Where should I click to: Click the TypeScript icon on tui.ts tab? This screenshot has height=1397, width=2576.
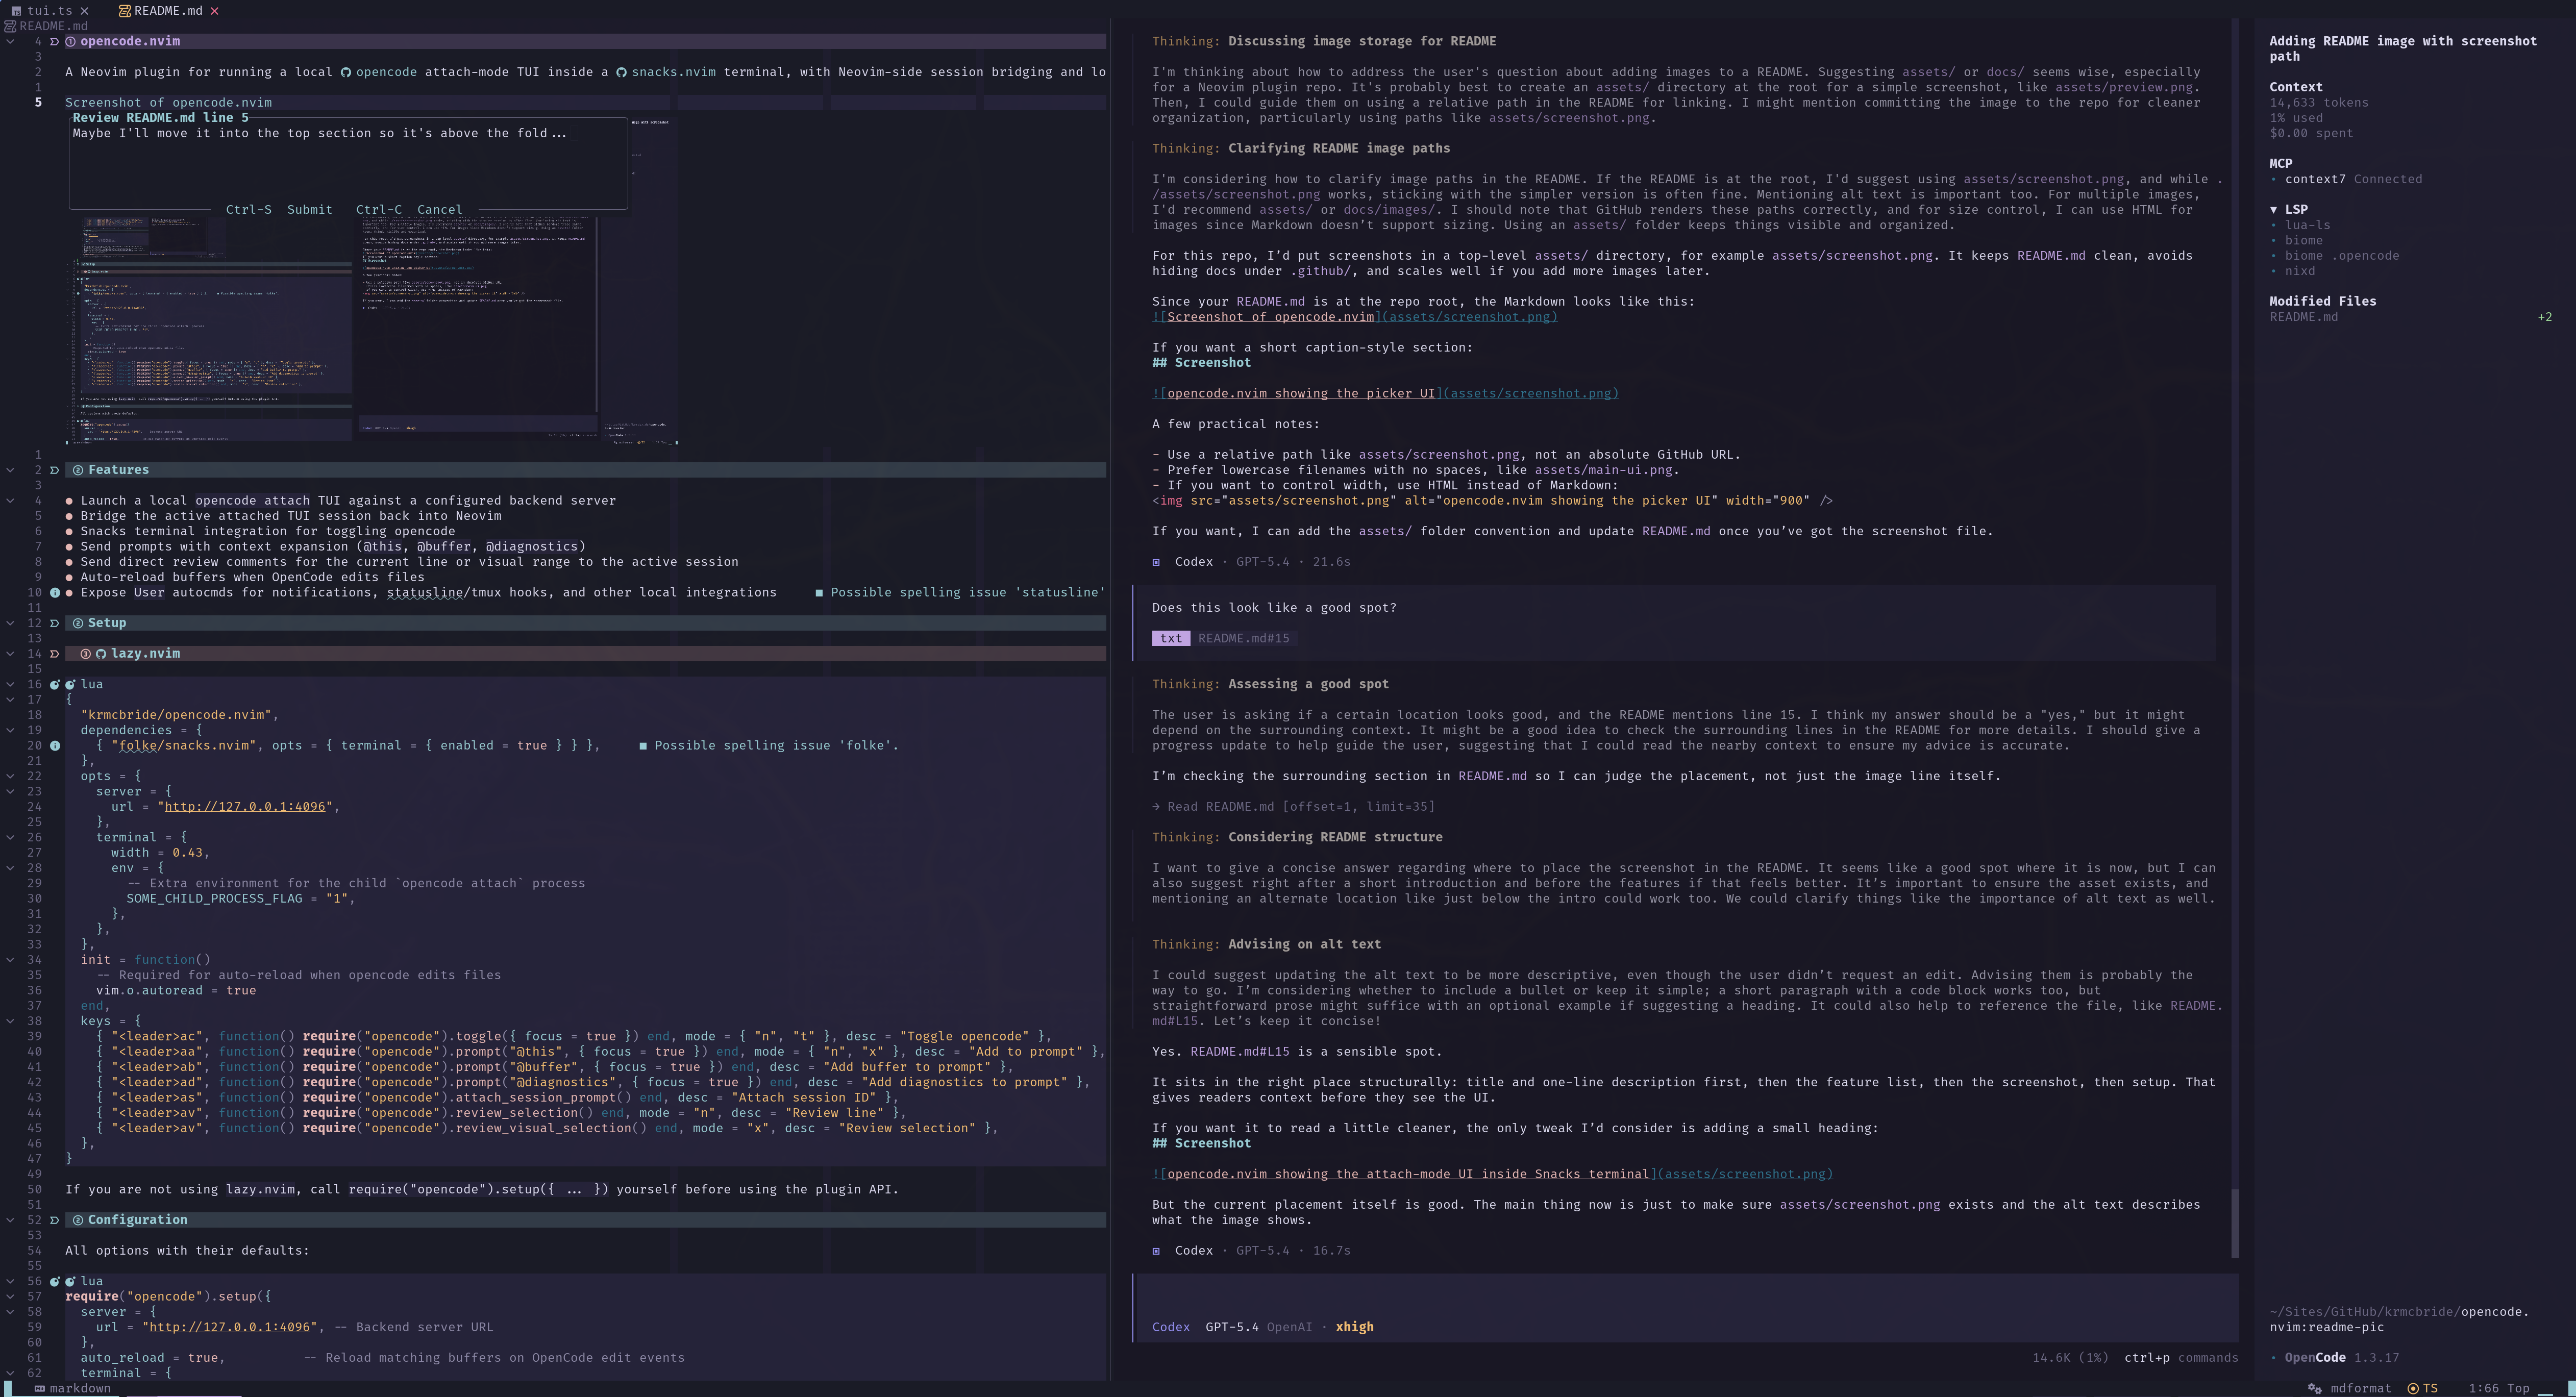point(16,11)
